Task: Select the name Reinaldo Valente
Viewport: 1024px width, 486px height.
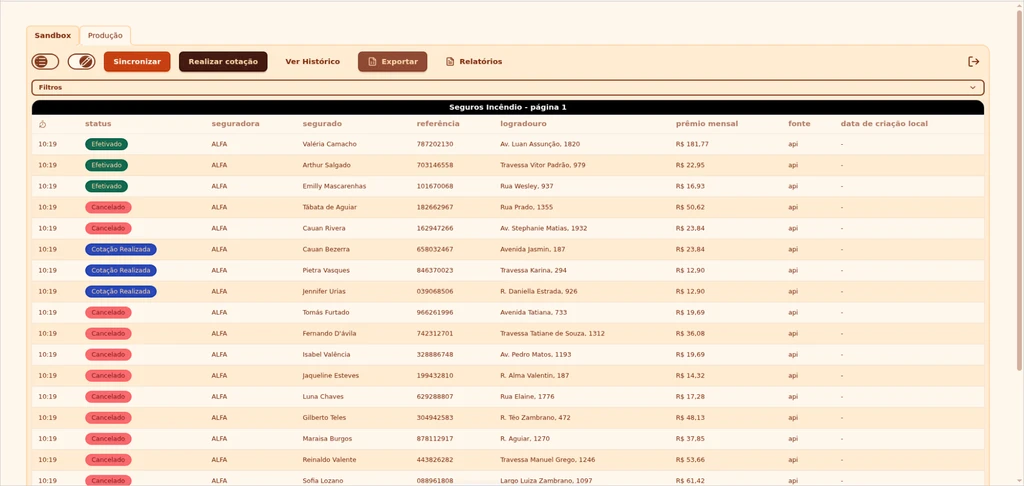Action: (330, 459)
